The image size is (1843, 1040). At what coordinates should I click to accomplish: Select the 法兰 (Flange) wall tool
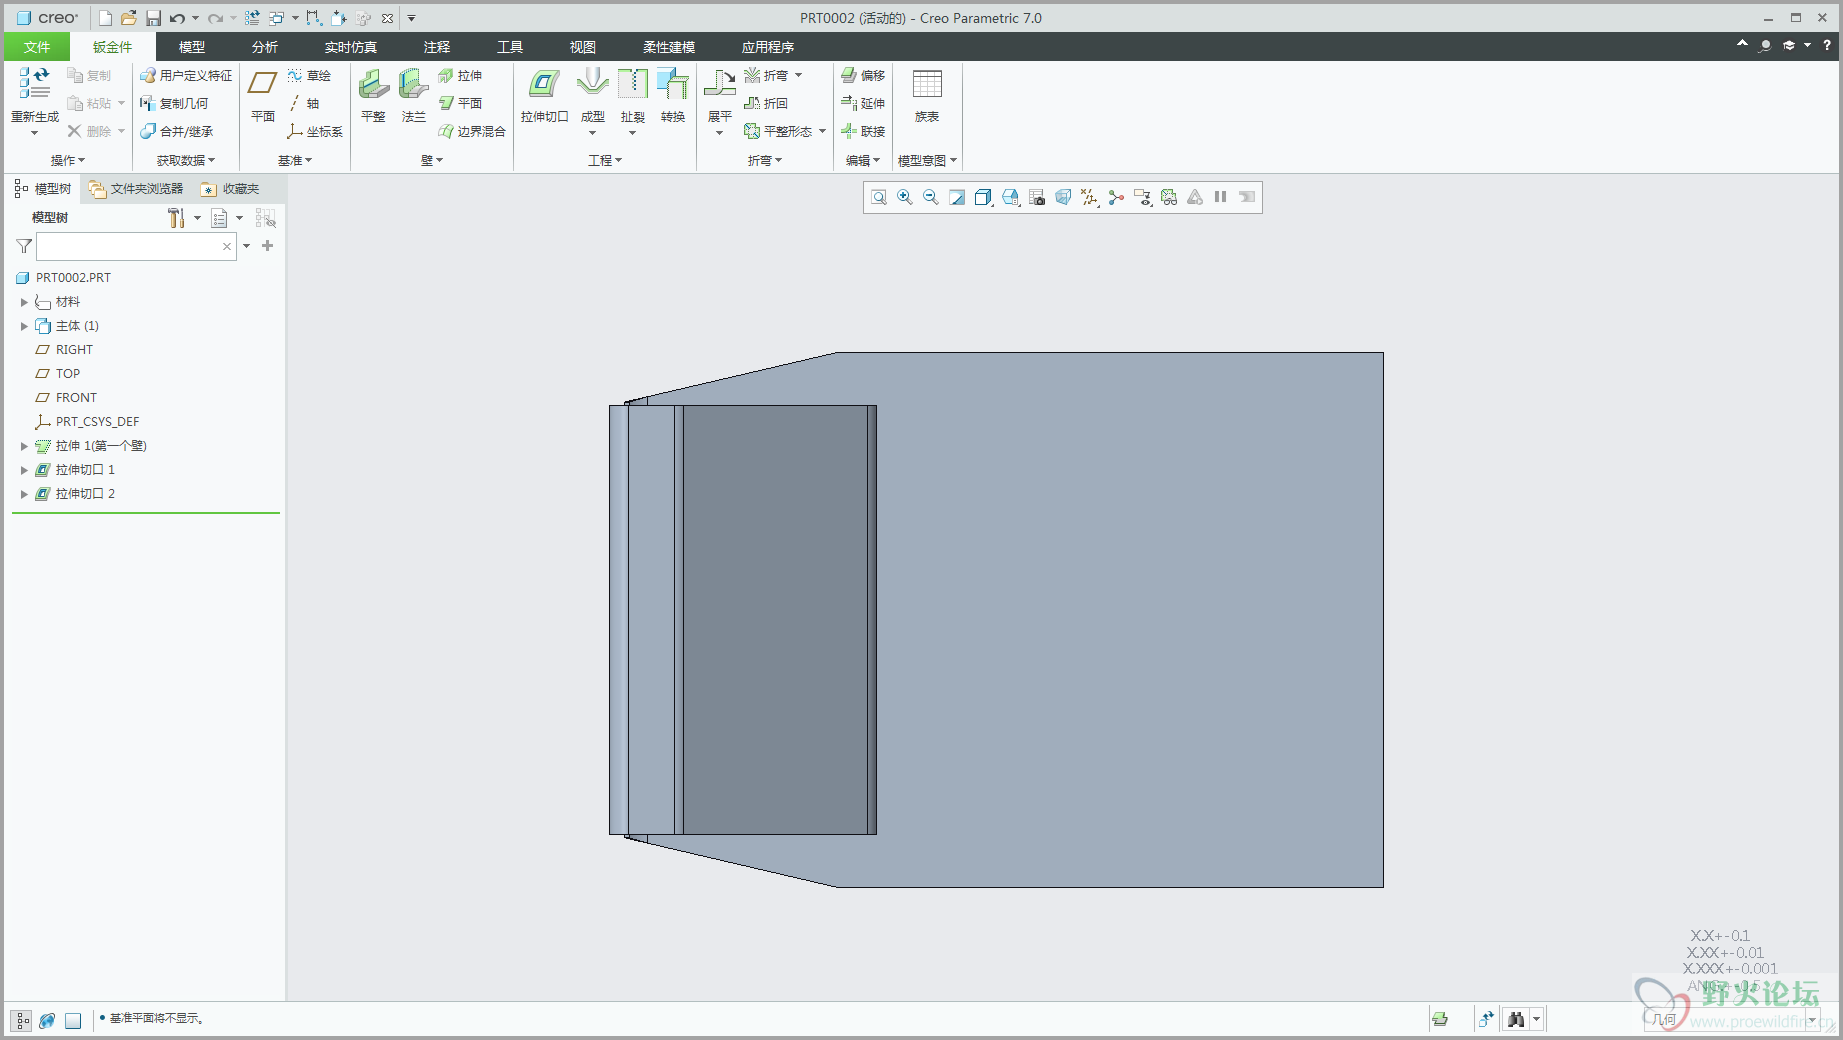tap(413, 96)
